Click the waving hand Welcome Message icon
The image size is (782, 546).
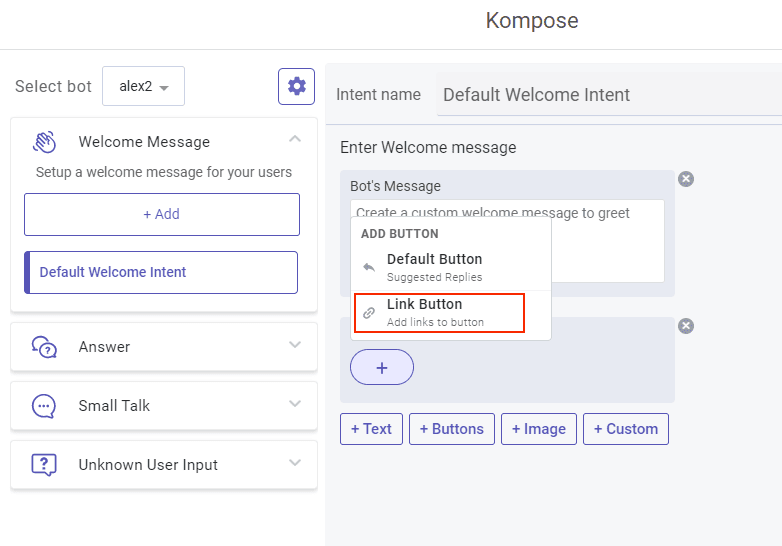coord(44,142)
